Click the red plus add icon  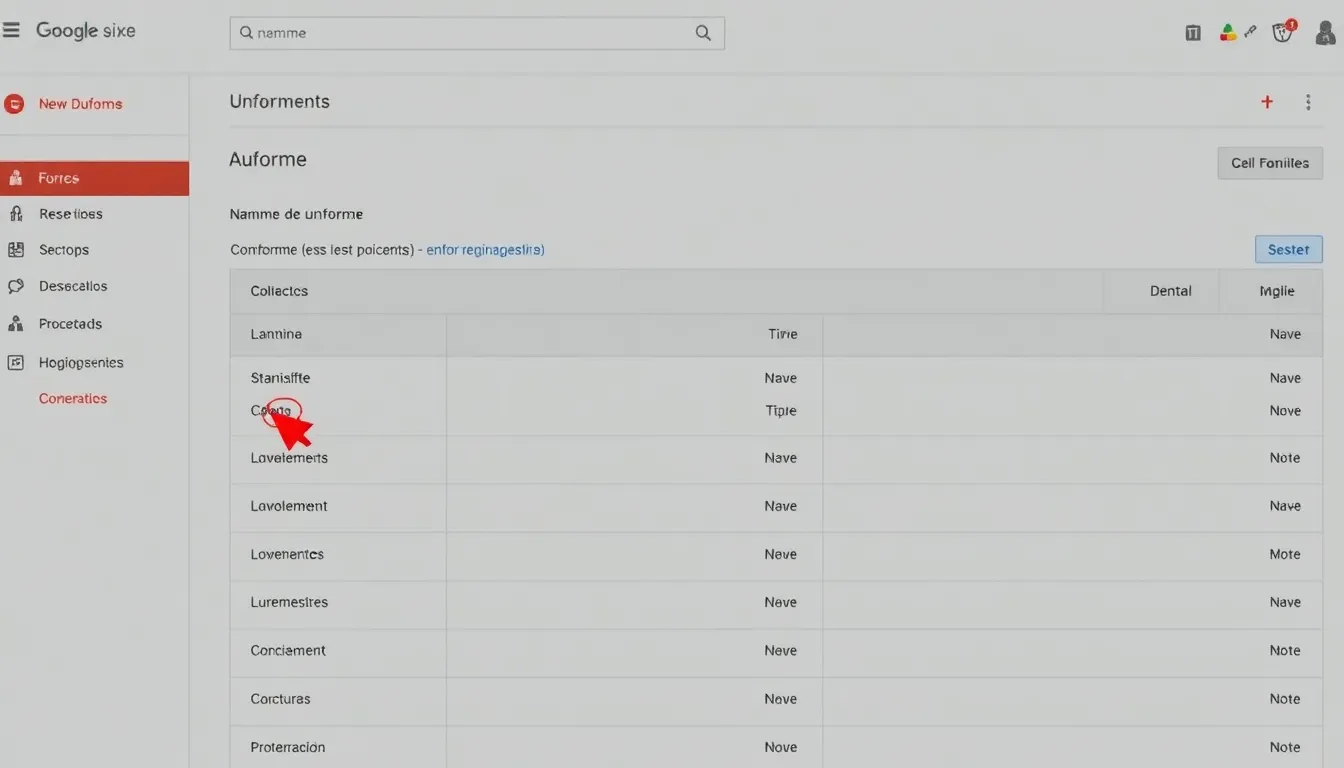click(x=1267, y=102)
